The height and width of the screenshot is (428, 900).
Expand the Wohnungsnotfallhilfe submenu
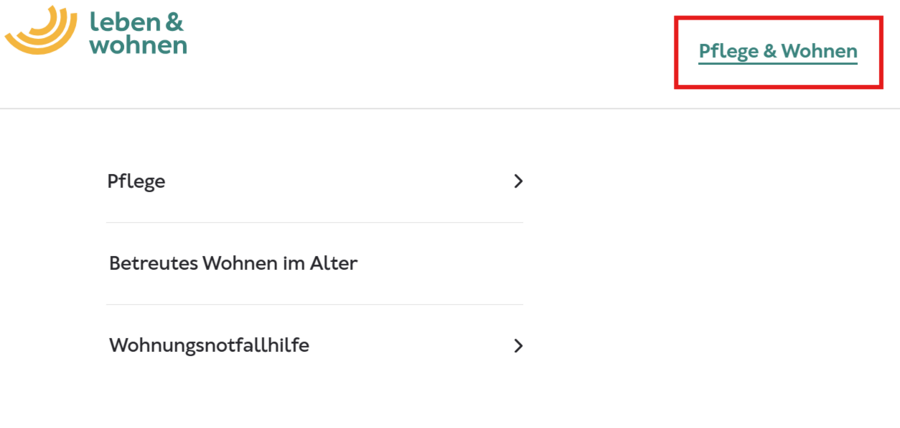[518, 346]
